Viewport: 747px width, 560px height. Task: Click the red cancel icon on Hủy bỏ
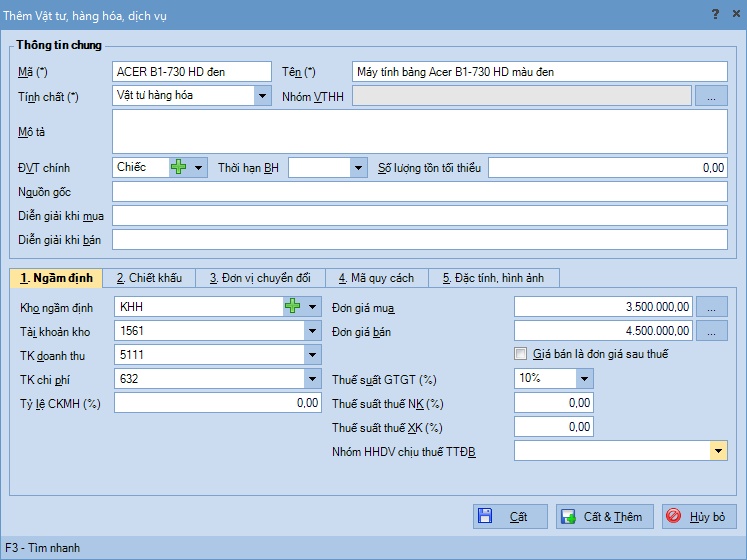point(673,516)
